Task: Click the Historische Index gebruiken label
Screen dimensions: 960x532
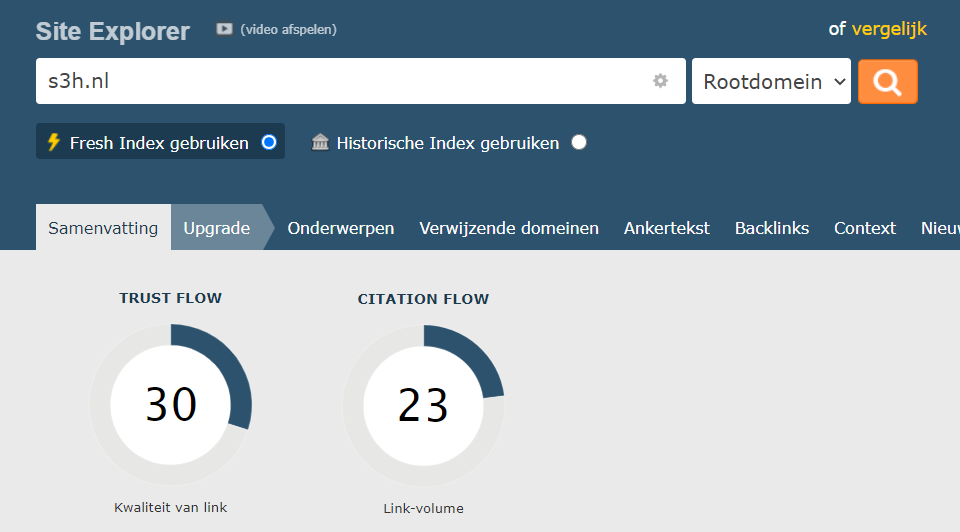Action: click(448, 143)
